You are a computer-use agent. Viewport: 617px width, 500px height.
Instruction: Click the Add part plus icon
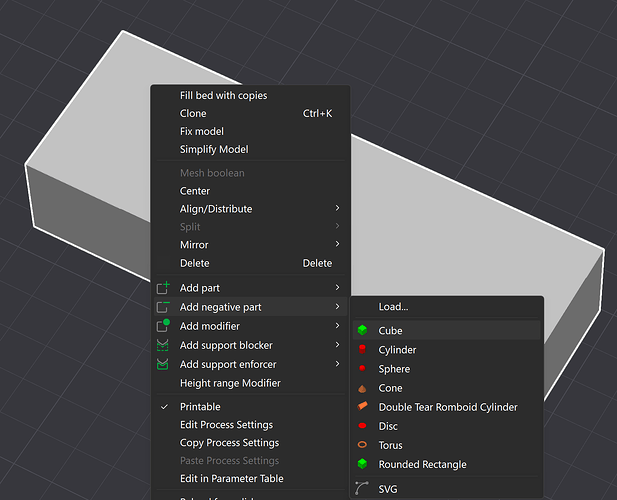(163, 288)
